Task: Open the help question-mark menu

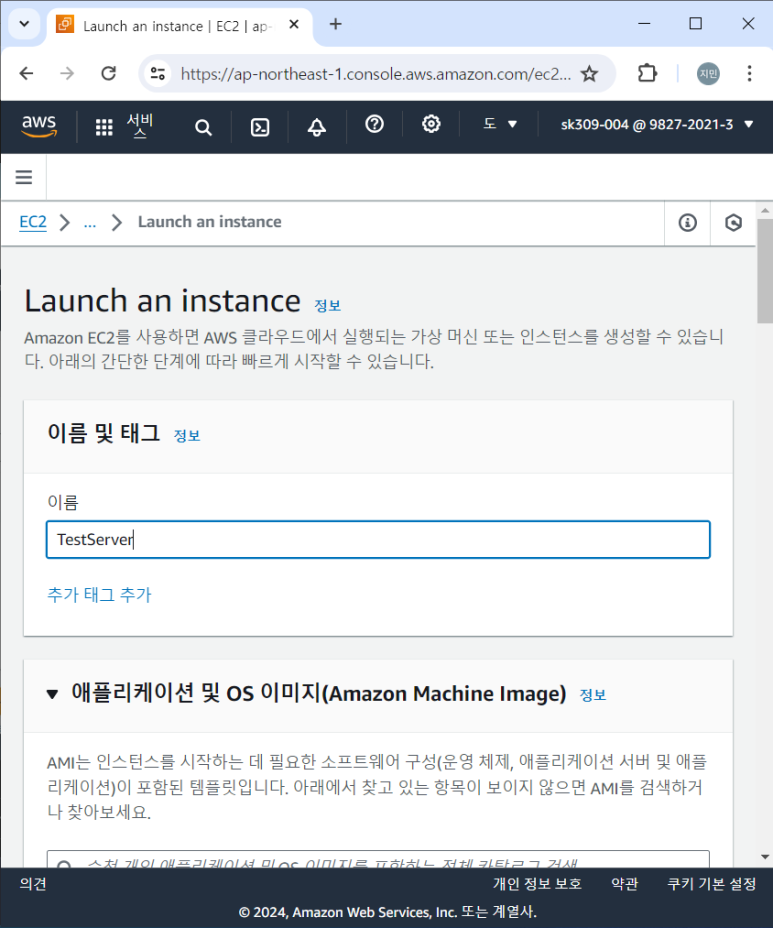Action: click(x=374, y=124)
